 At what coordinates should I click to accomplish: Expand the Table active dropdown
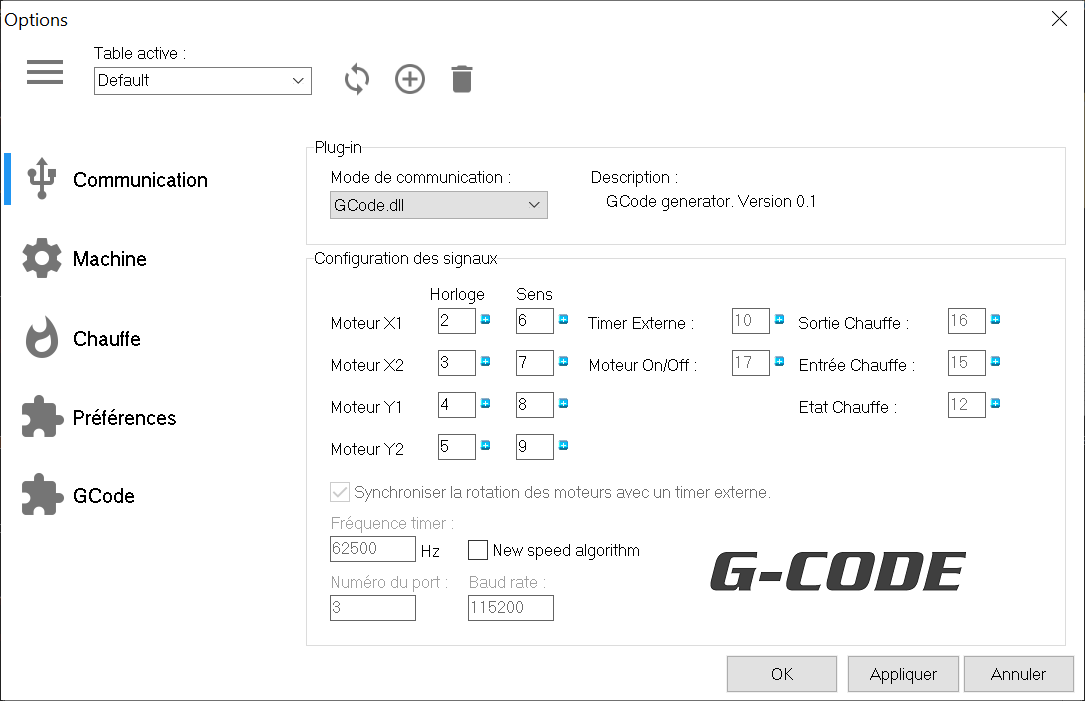click(x=203, y=81)
